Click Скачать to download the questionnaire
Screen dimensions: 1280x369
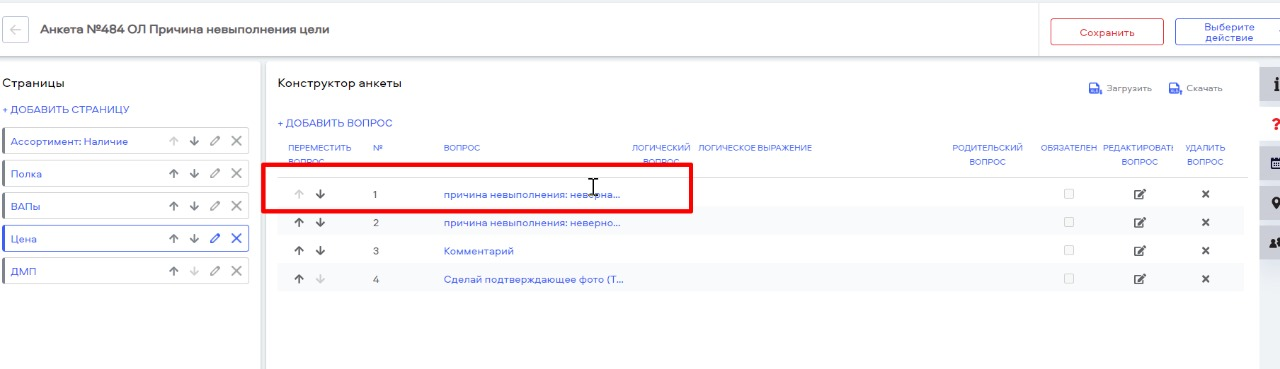(x=1195, y=88)
